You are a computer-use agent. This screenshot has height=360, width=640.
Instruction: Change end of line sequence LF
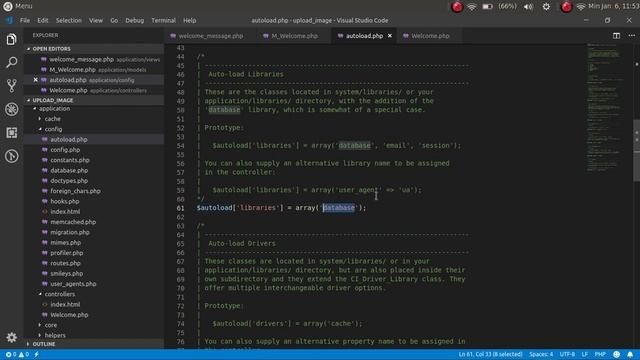(x=584, y=354)
